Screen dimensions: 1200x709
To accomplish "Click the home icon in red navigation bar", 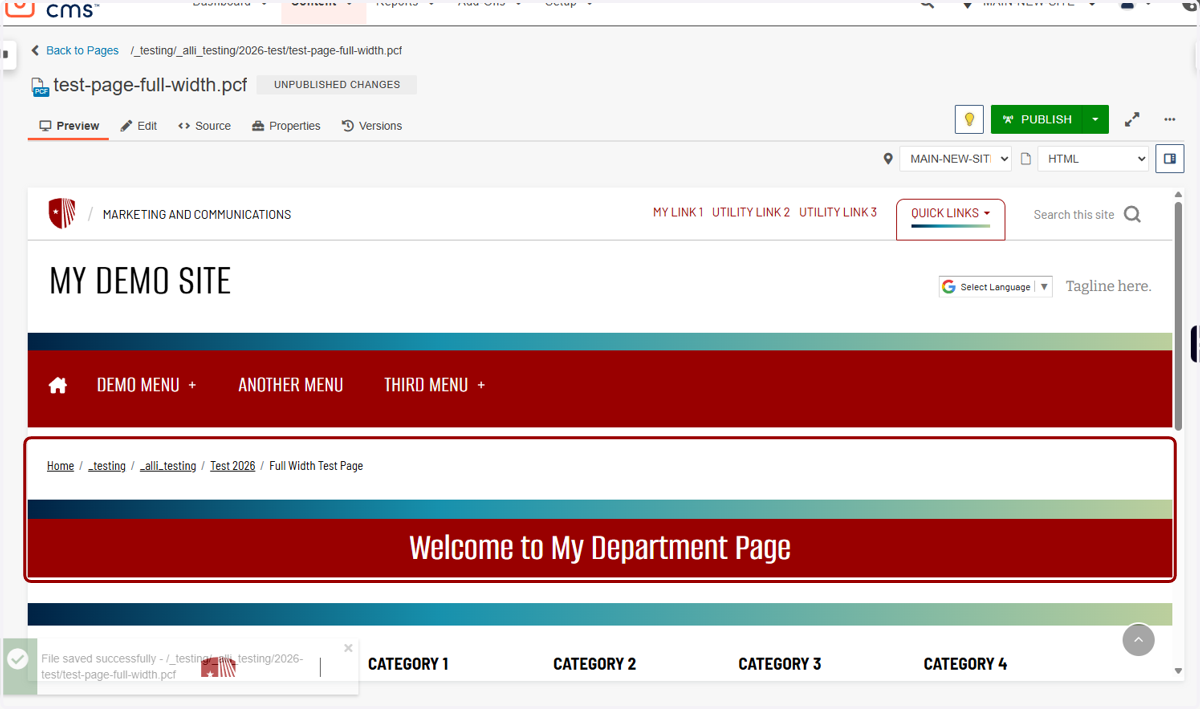I will 58,385.
